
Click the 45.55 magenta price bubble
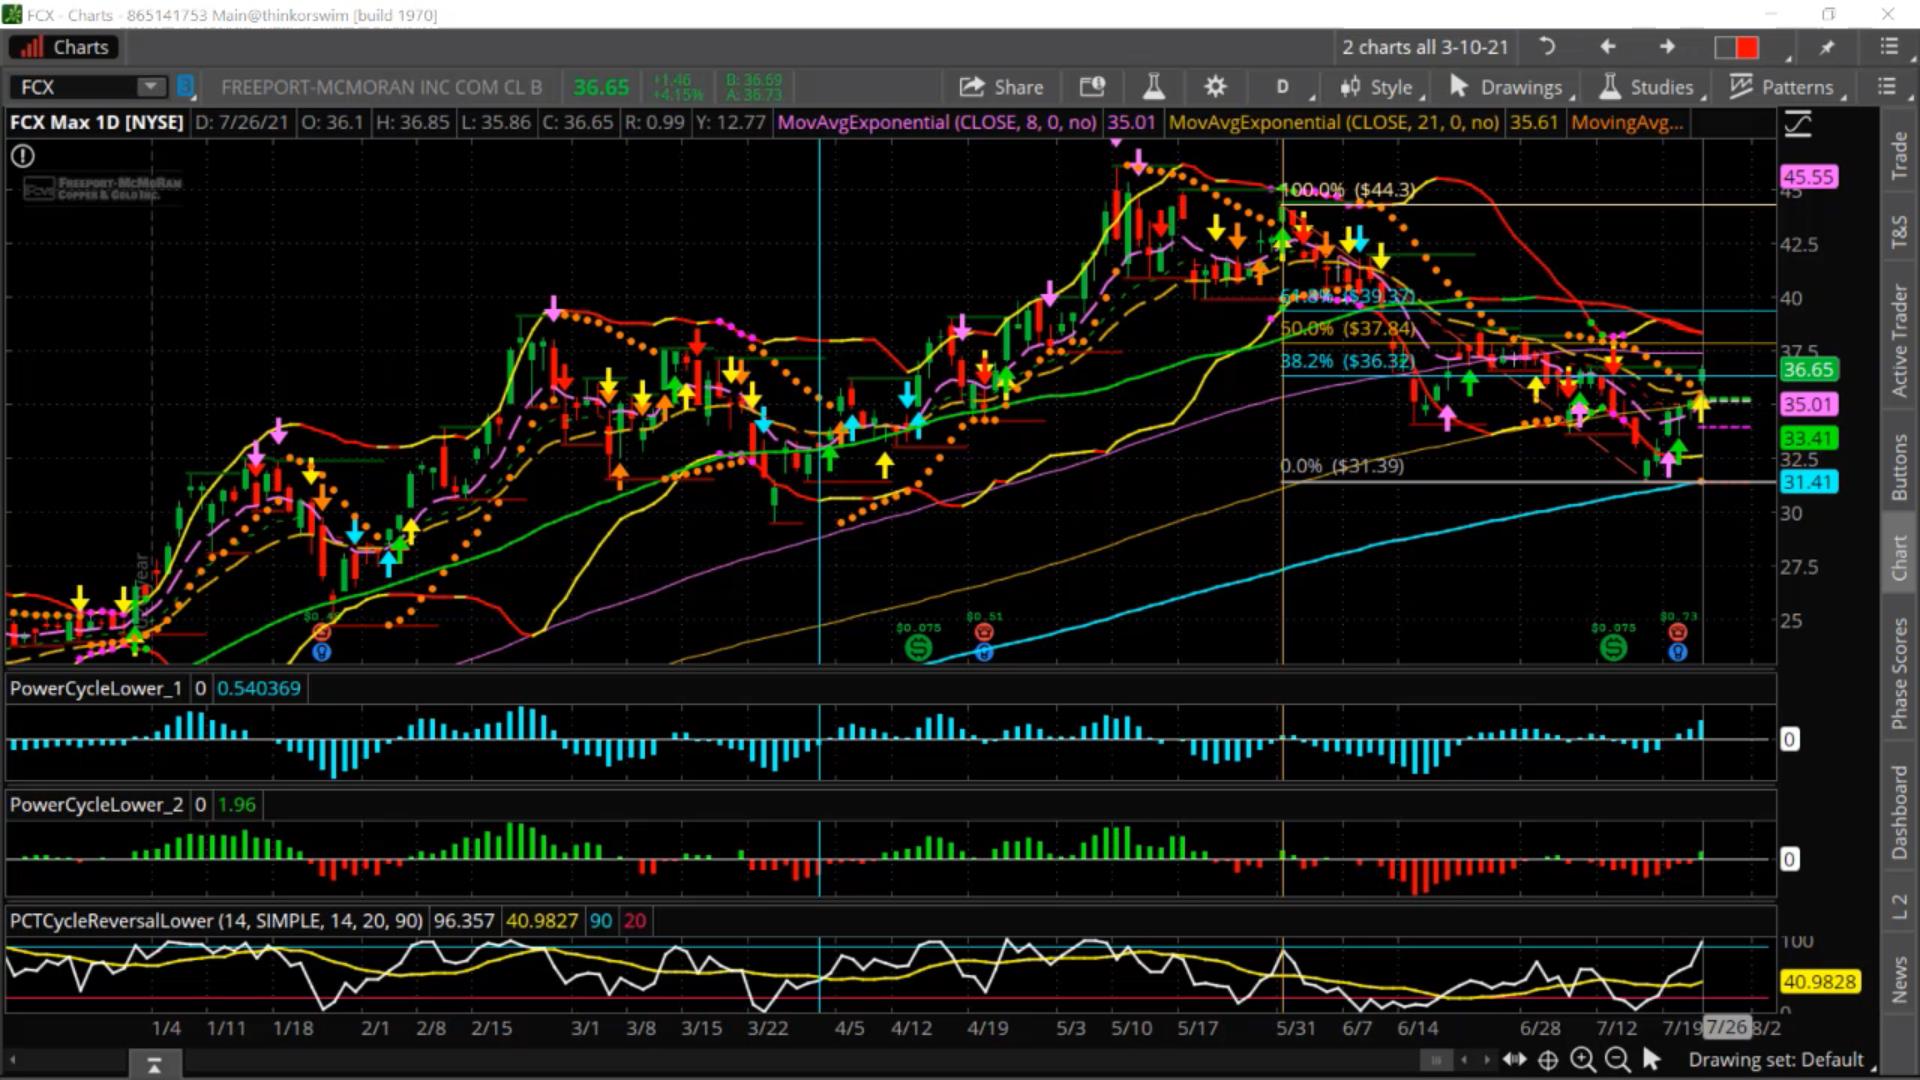pyautogui.click(x=1808, y=177)
